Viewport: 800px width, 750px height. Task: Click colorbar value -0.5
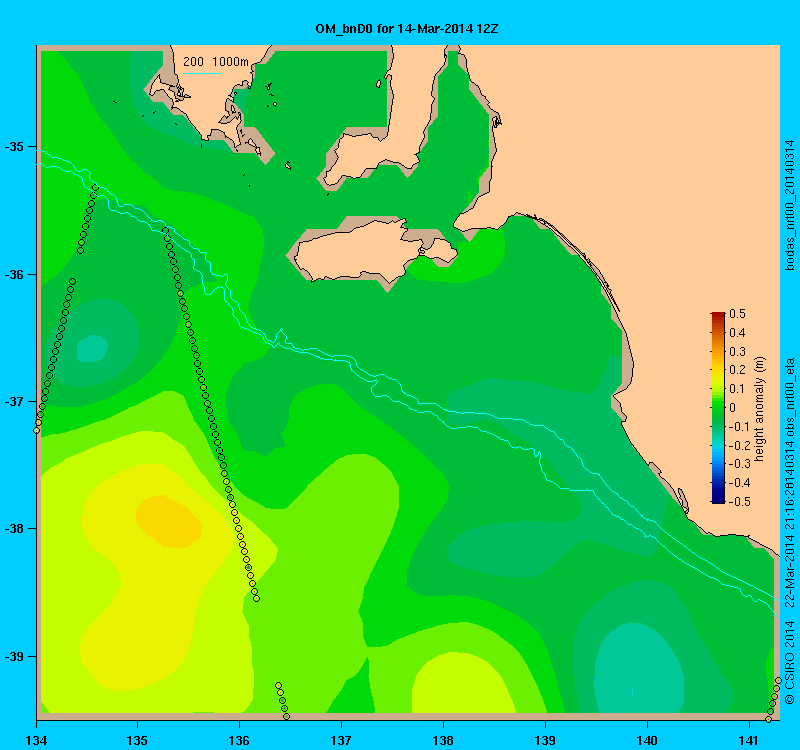click(x=739, y=502)
